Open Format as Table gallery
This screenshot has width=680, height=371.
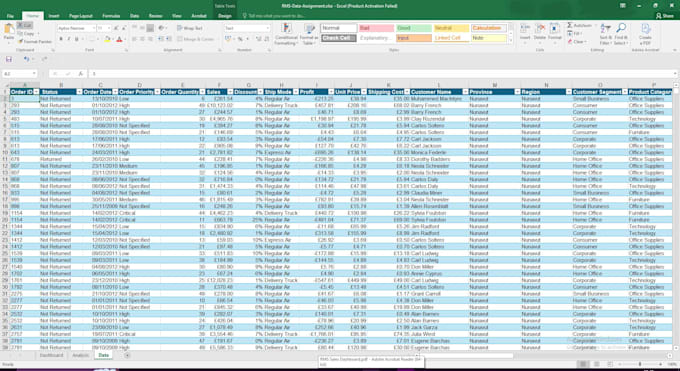pyautogui.click(x=308, y=34)
